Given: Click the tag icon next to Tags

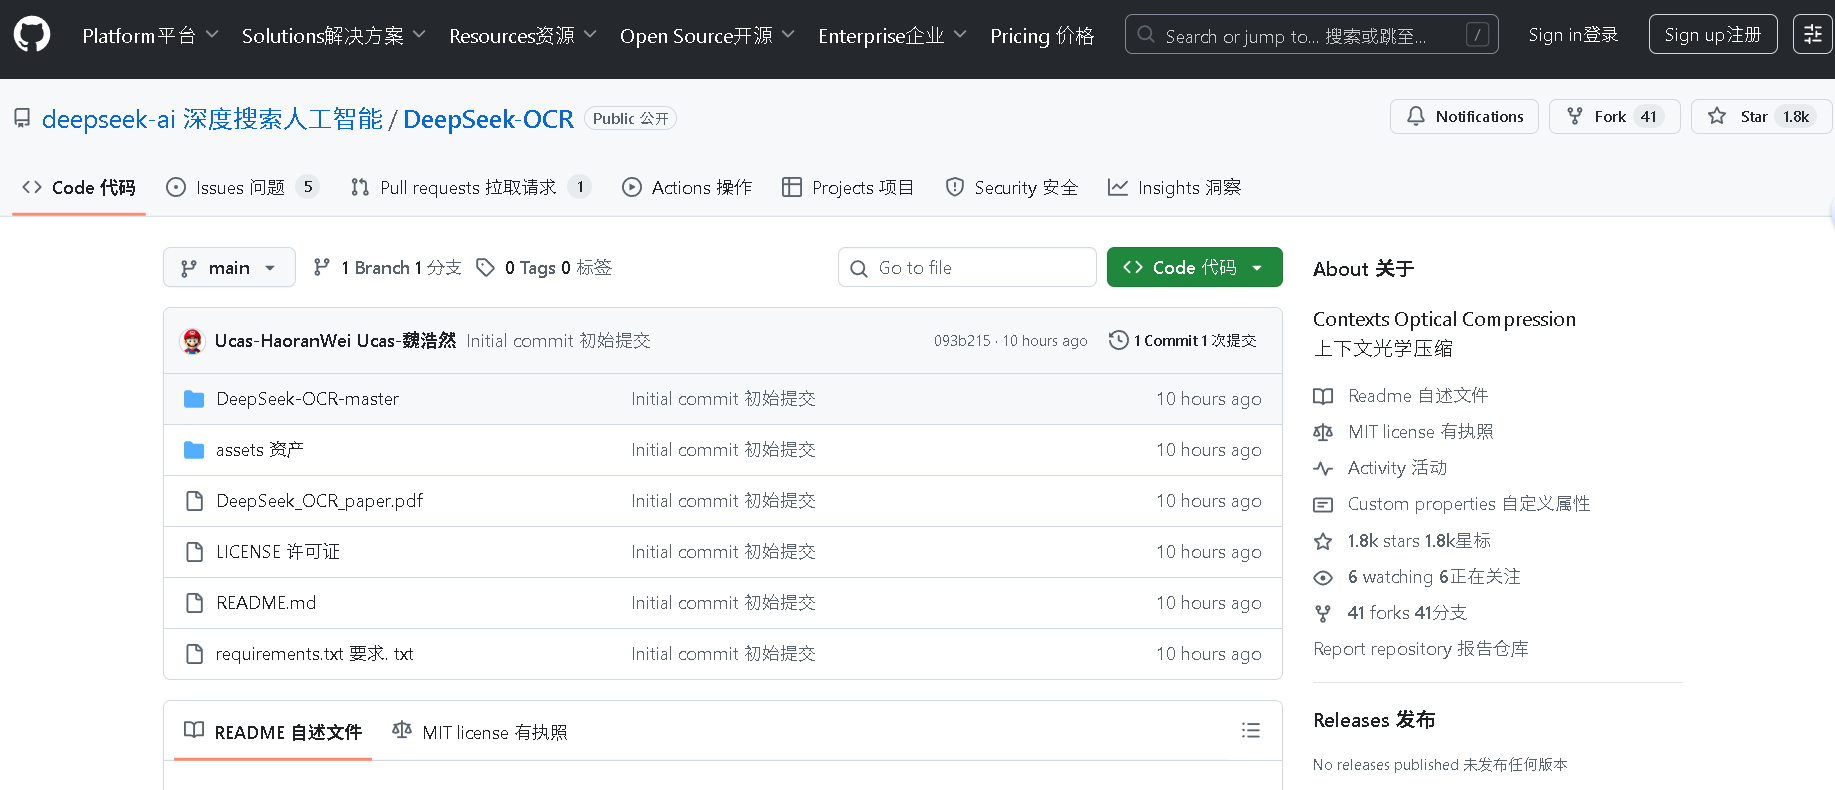Looking at the screenshot, I should pyautogui.click(x=485, y=268).
